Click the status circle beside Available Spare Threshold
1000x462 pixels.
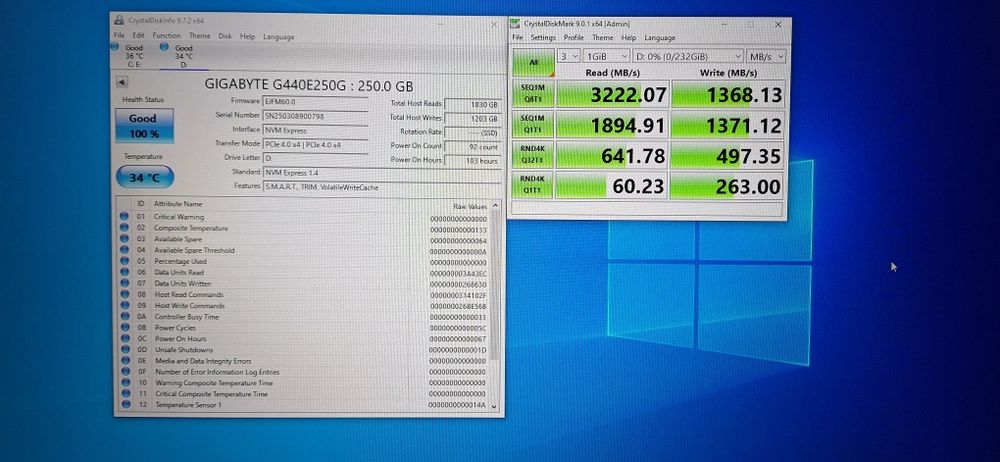coord(124,250)
